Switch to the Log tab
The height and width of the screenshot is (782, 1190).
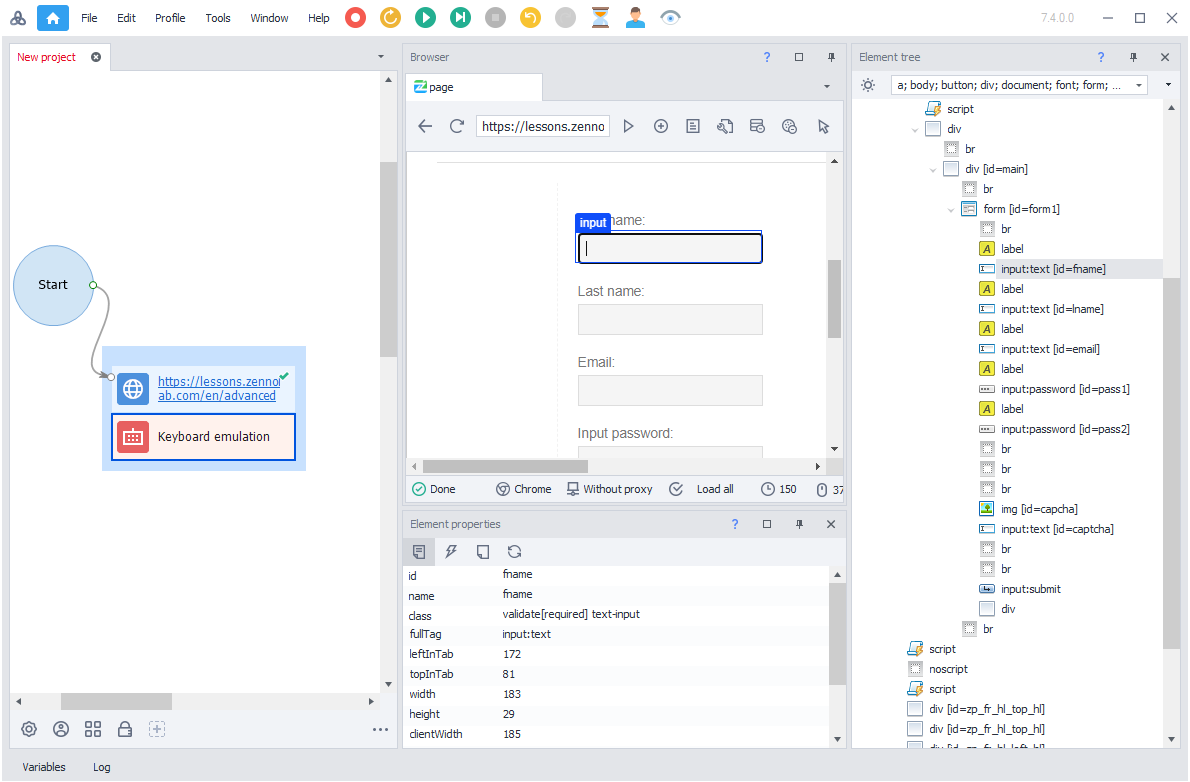102,767
